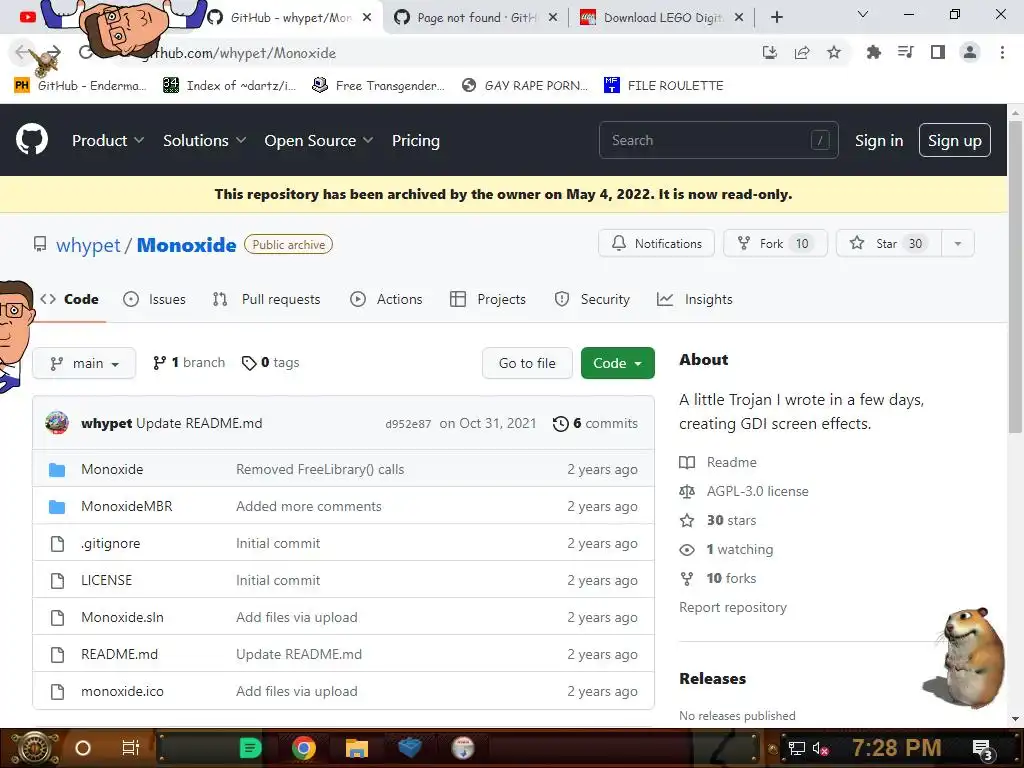The width and height of the screenshot is (1024, 768).
Task: Click the Task View taskbar icon
Action: click(x=131, y=748)
